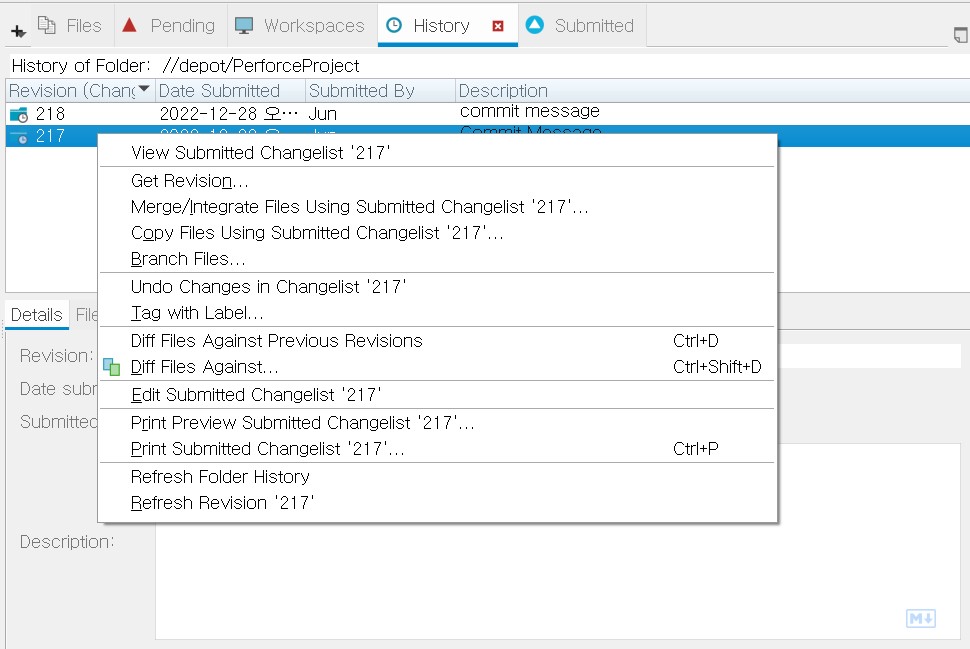Select the Details tab
The width and height of the screenshot is (970, 649).
tap(36, 315)
